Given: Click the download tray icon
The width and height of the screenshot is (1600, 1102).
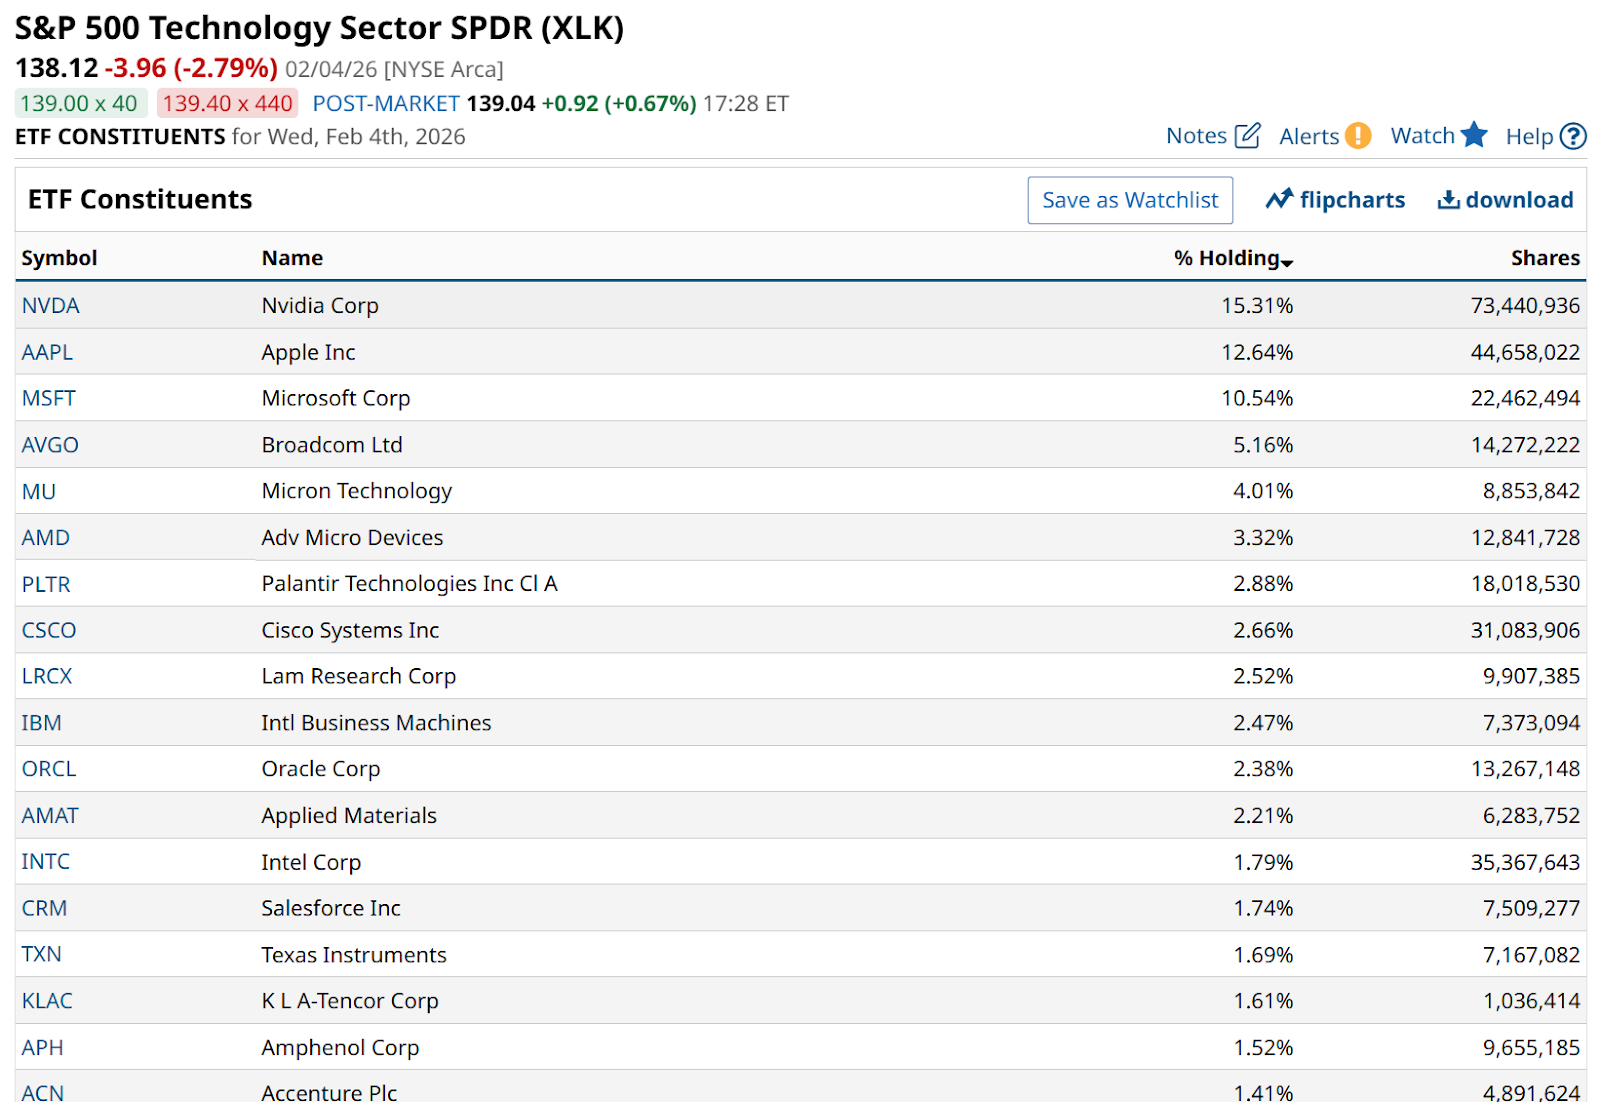Looking at the screenshot, I should [1448, 200].
